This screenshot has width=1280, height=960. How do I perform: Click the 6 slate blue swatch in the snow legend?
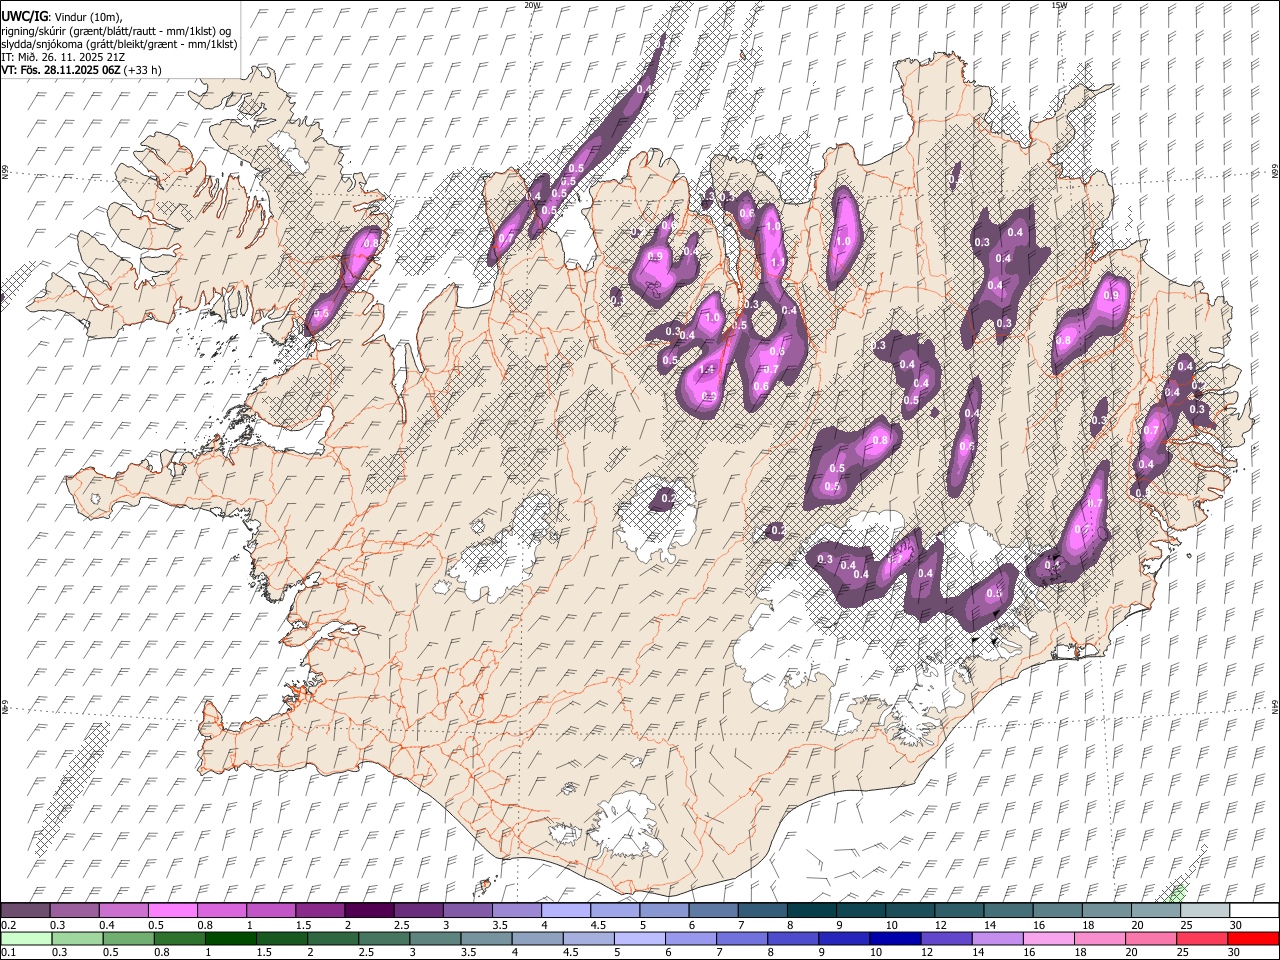pos(713,910)
